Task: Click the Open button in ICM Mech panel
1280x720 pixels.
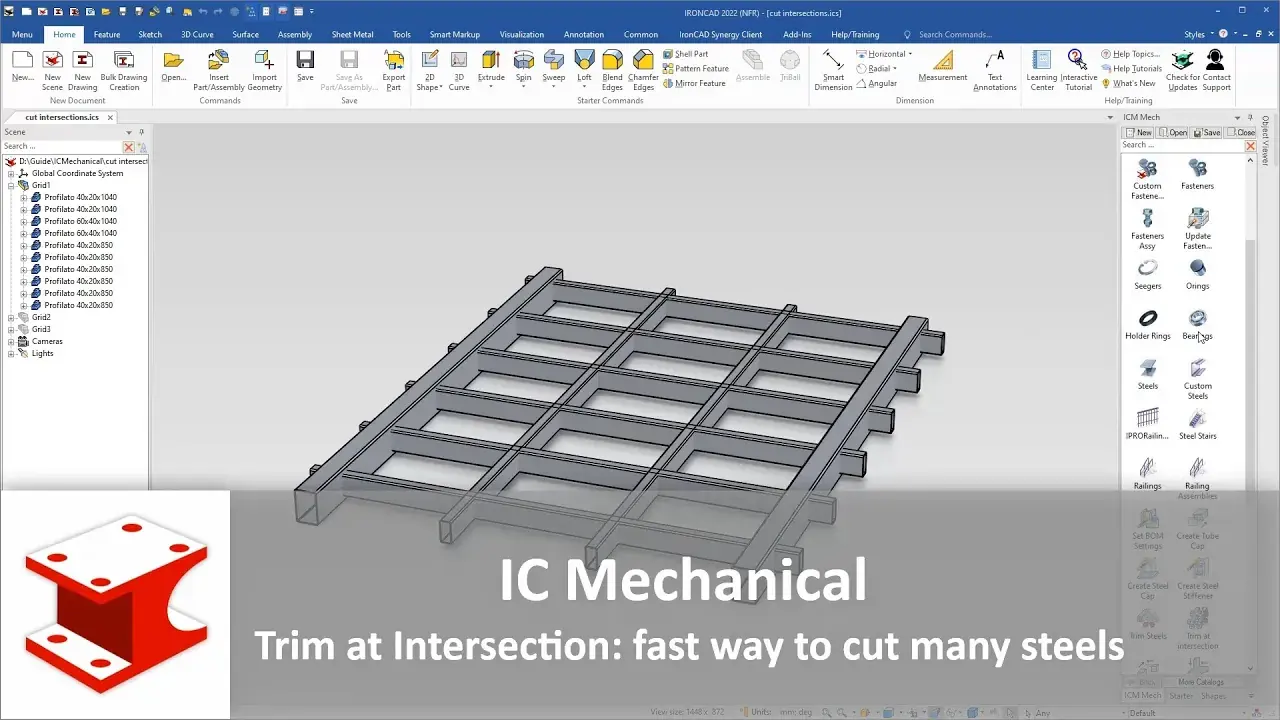Action: (x=1173, y=132)
